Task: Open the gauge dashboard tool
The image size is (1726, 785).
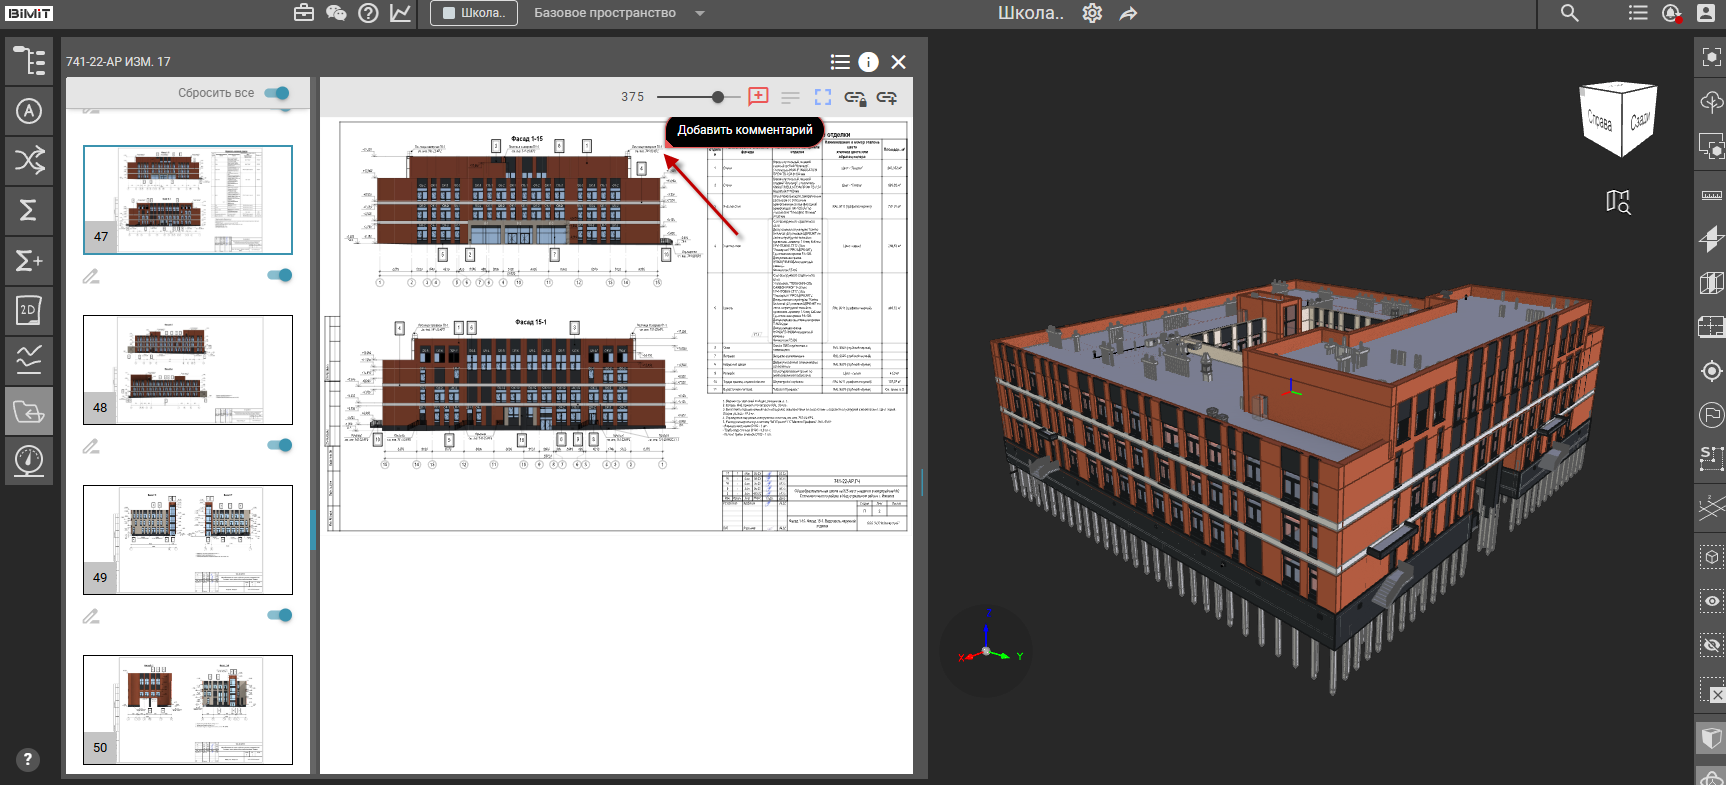Action: [x=29, y=460]
